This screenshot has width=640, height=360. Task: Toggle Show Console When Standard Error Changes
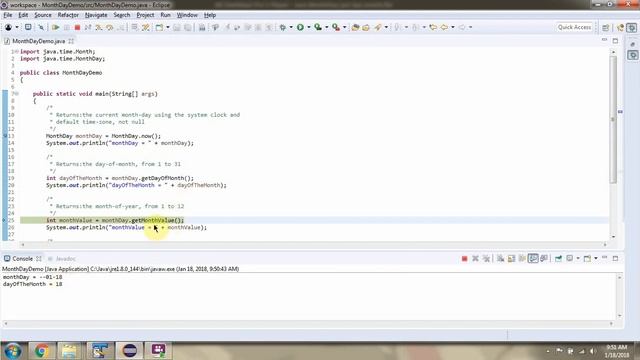coord(544,258)
